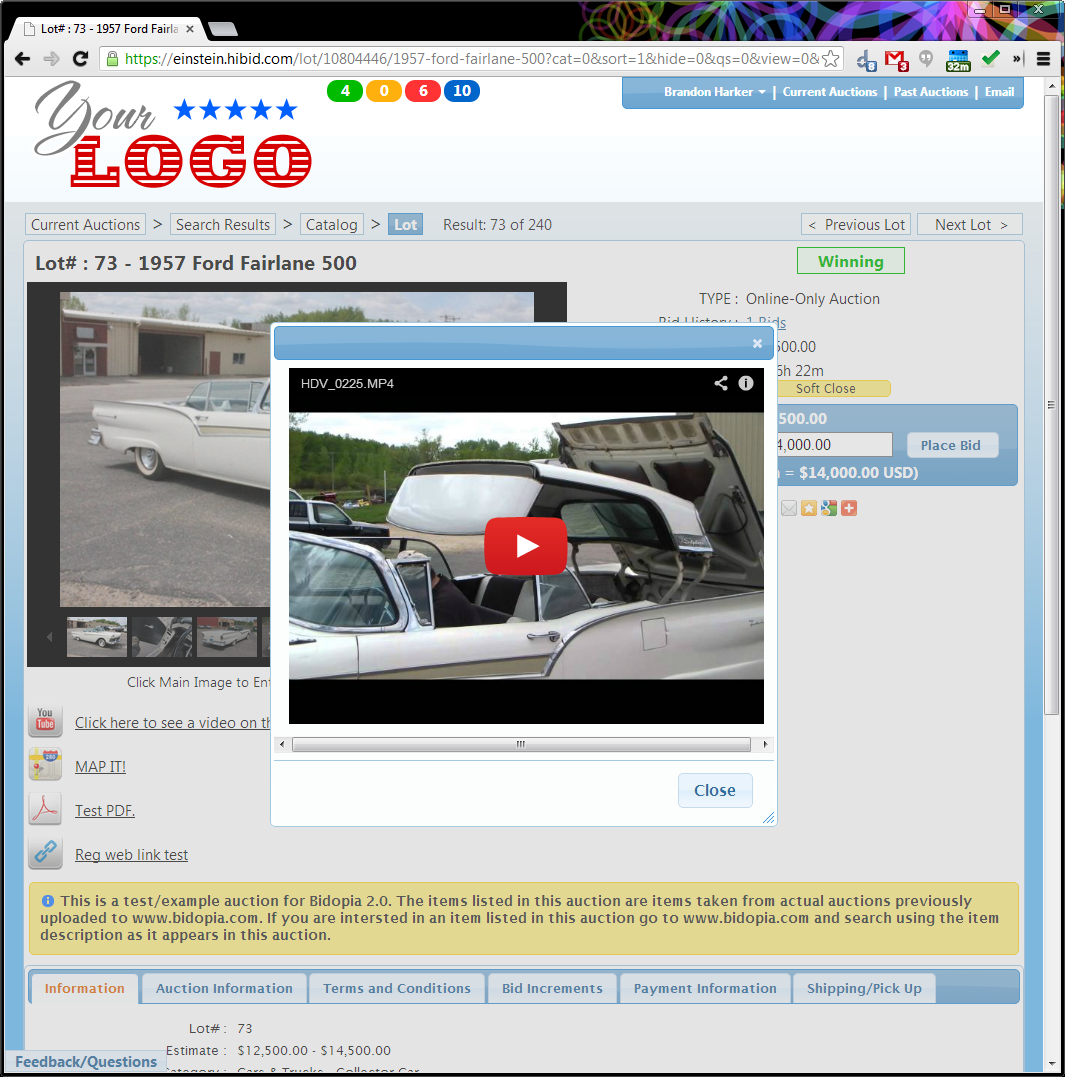Click the Place Bid button

[x=952, y=445]
